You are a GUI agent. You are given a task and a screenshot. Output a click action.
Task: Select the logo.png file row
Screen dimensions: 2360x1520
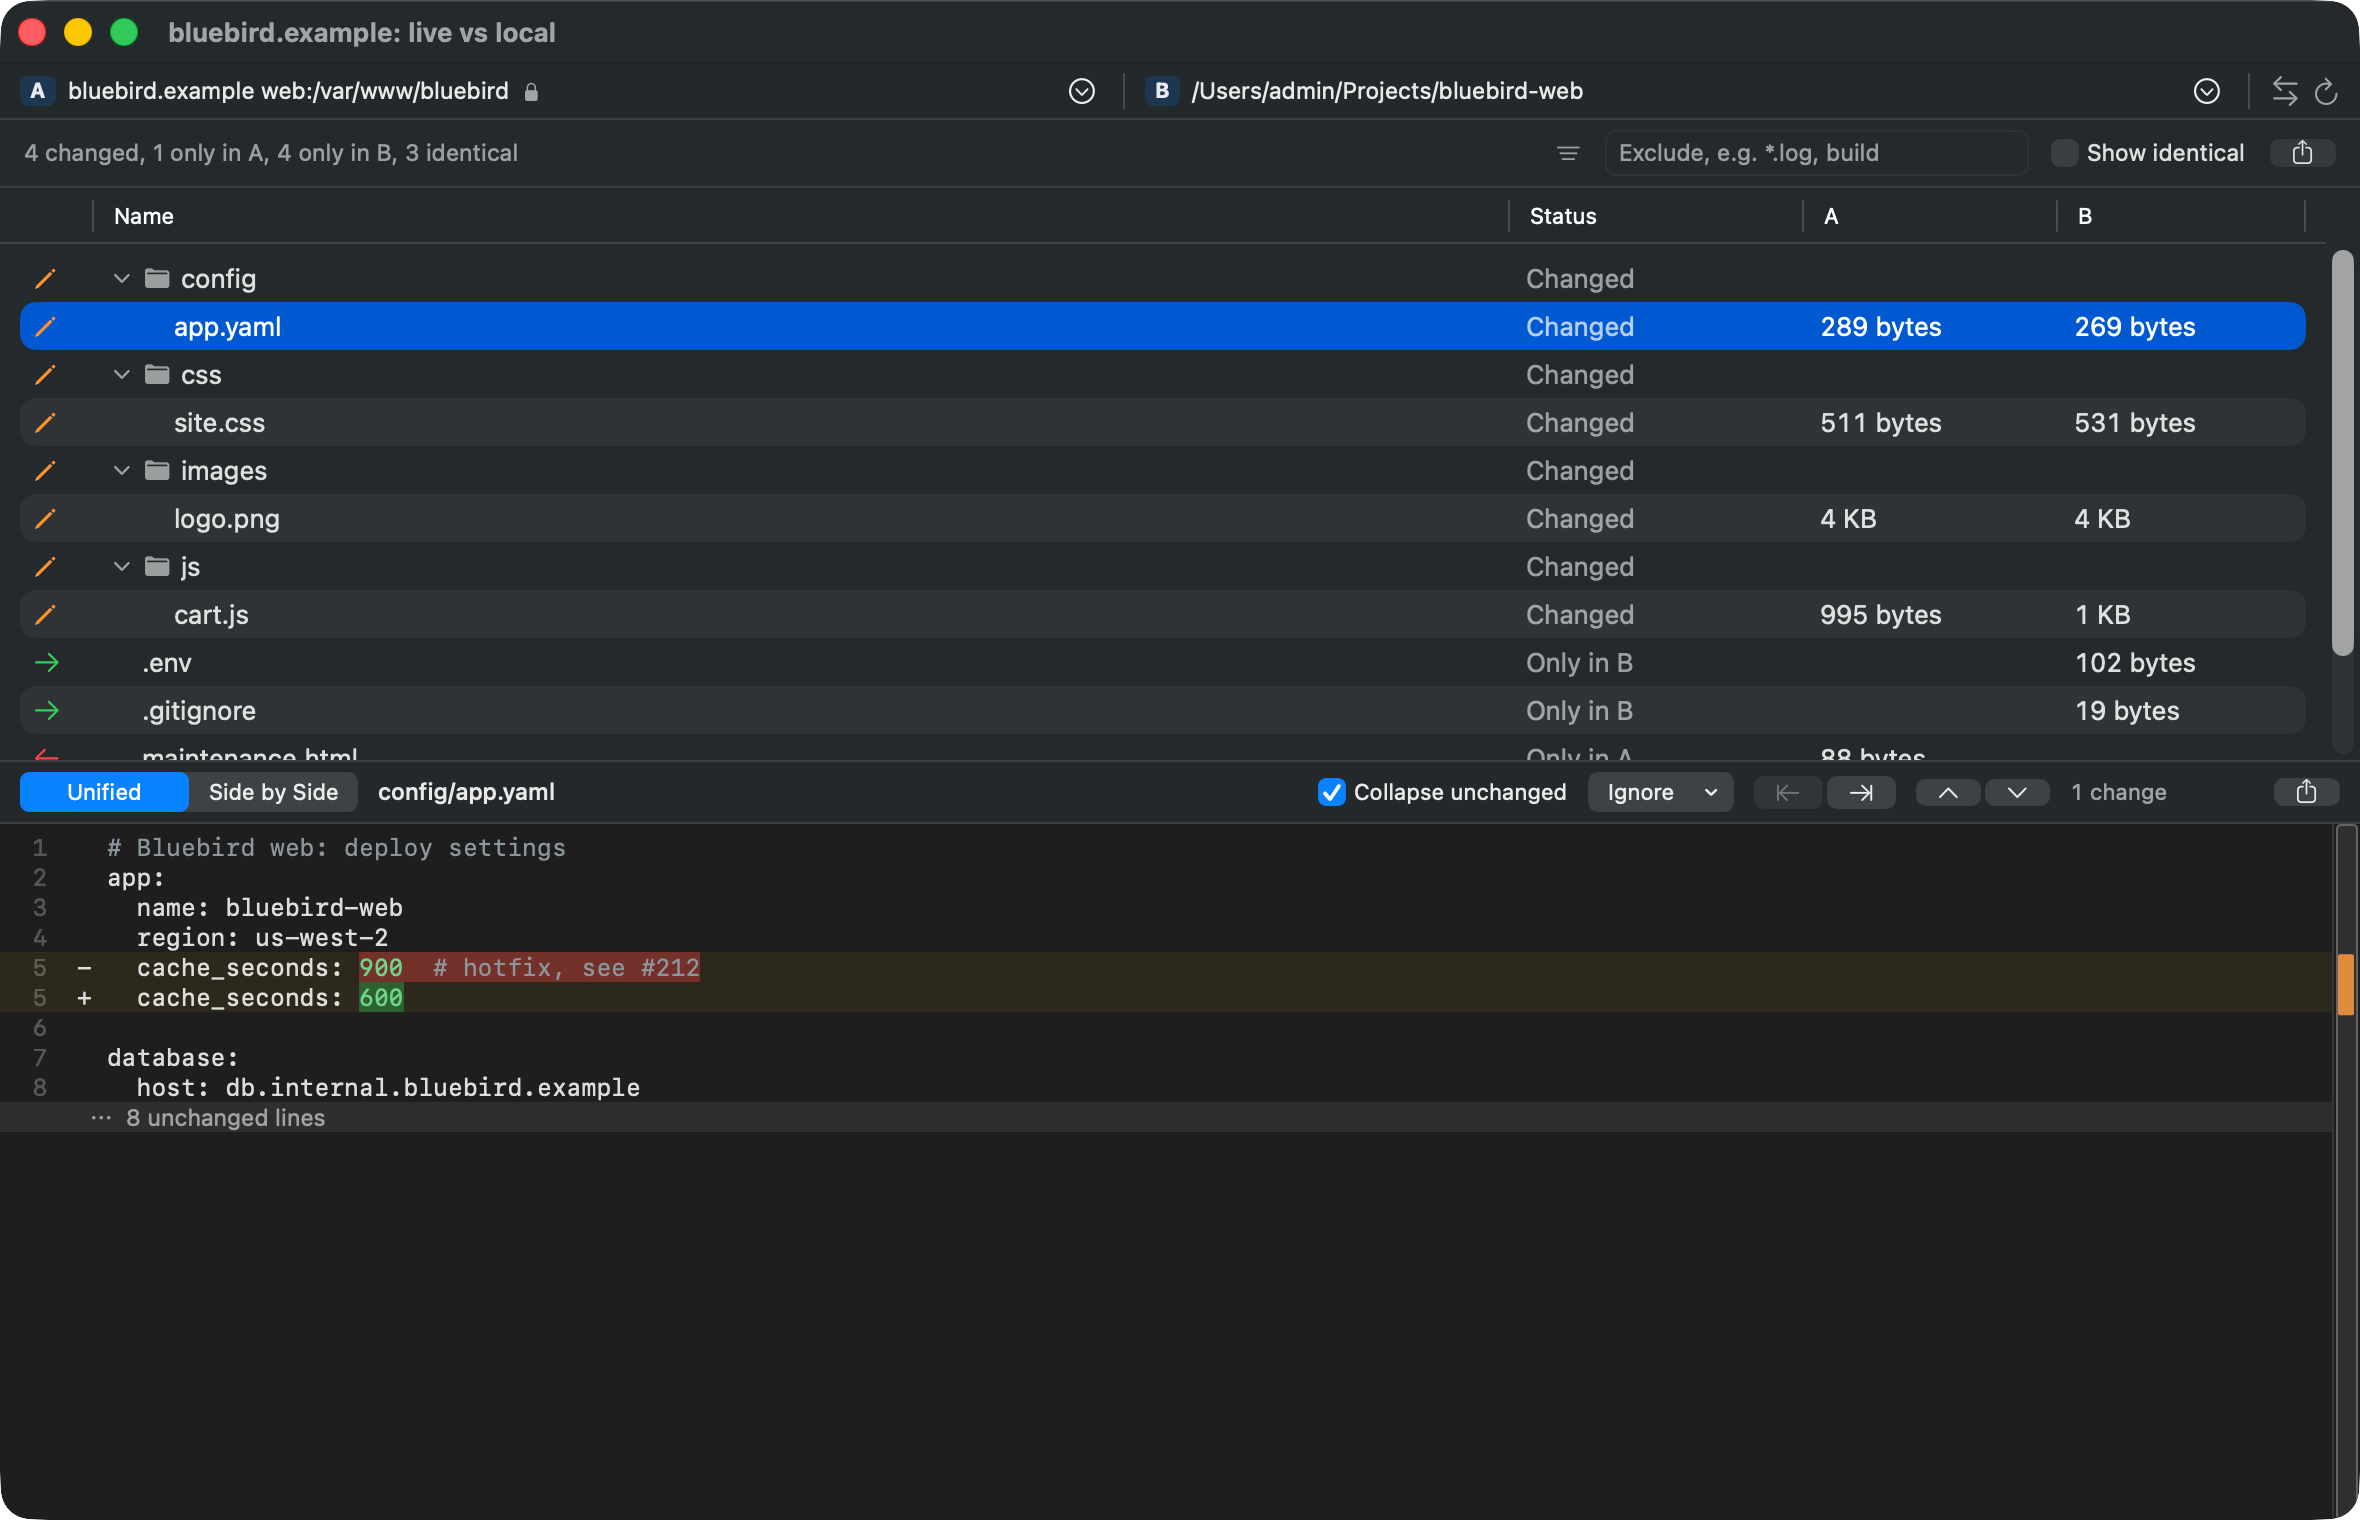1162,518
